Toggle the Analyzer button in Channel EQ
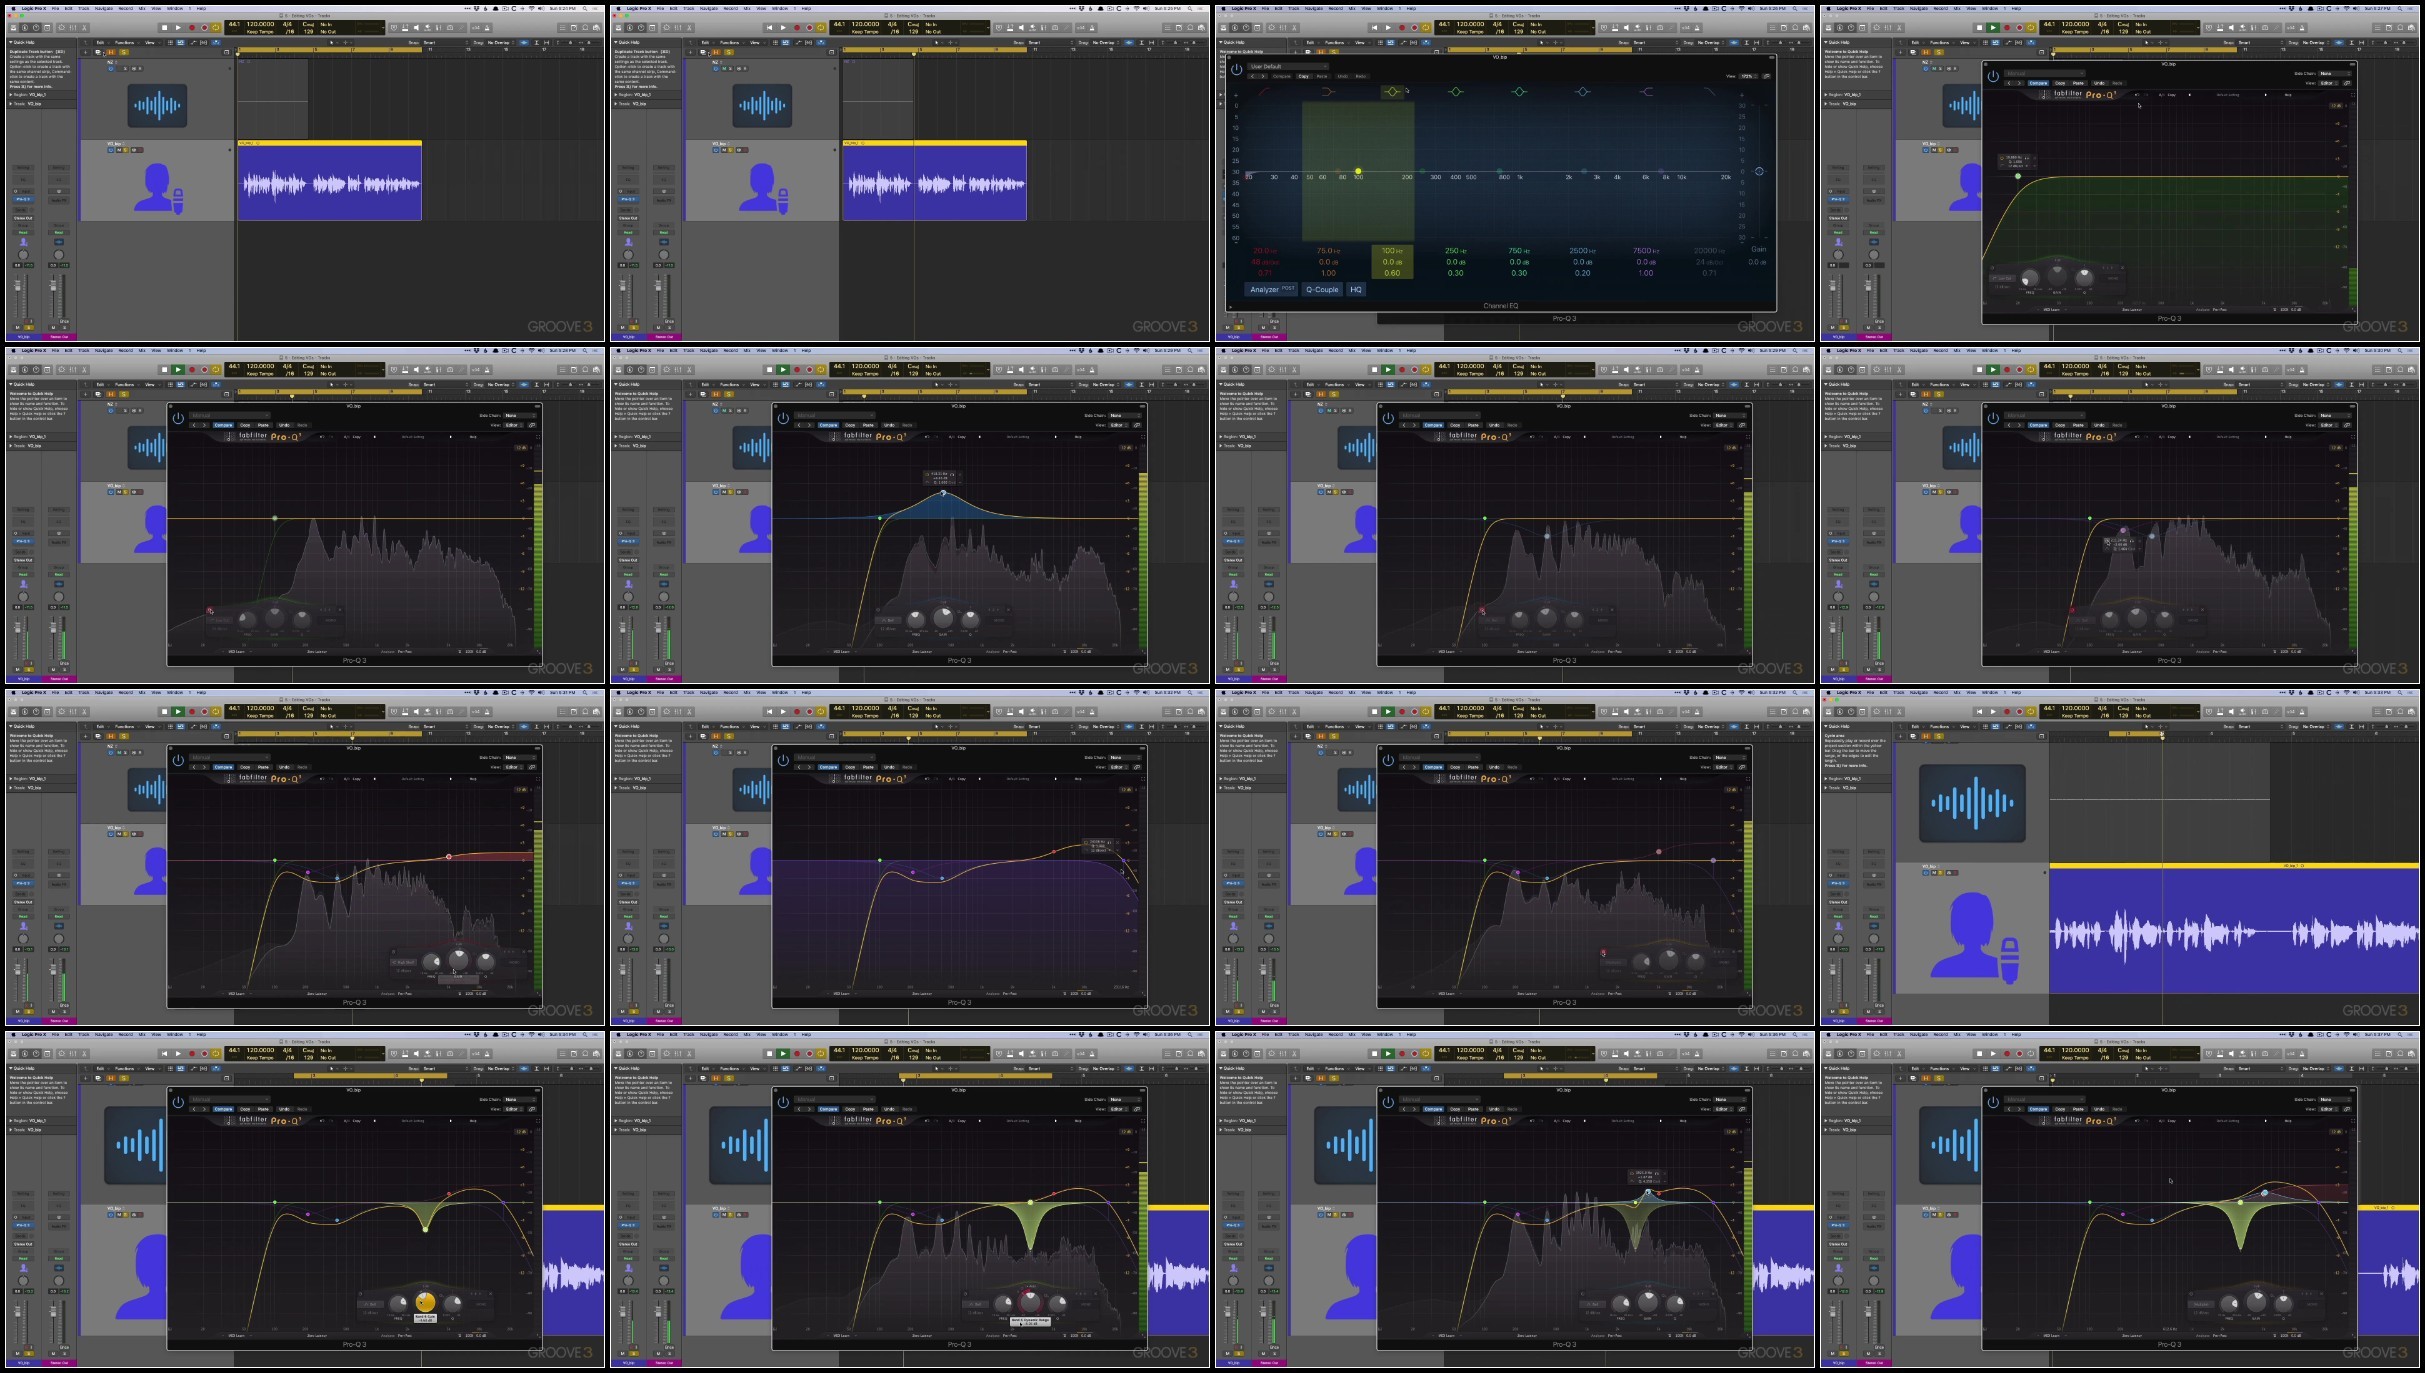The height and width of the screenshot is (1373, 2425). click(x=1271, y=289)
